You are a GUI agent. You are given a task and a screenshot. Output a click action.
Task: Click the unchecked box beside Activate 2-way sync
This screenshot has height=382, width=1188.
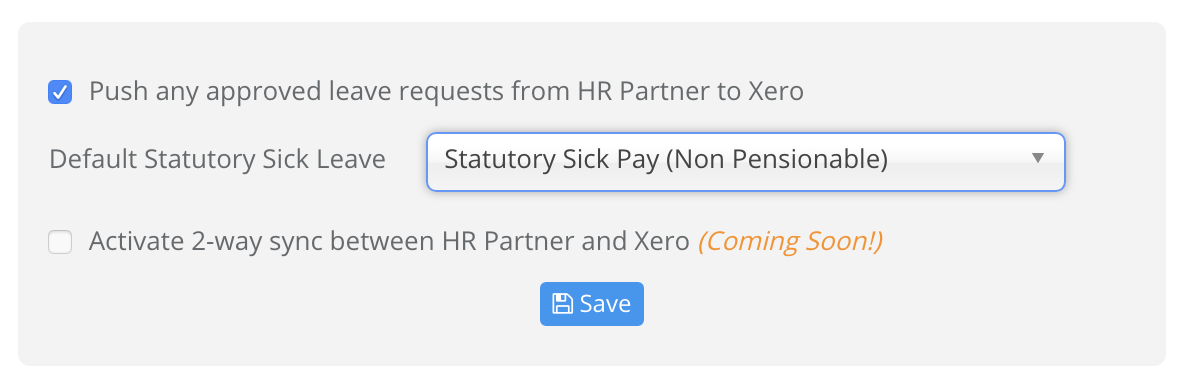(x=60, y=243)
